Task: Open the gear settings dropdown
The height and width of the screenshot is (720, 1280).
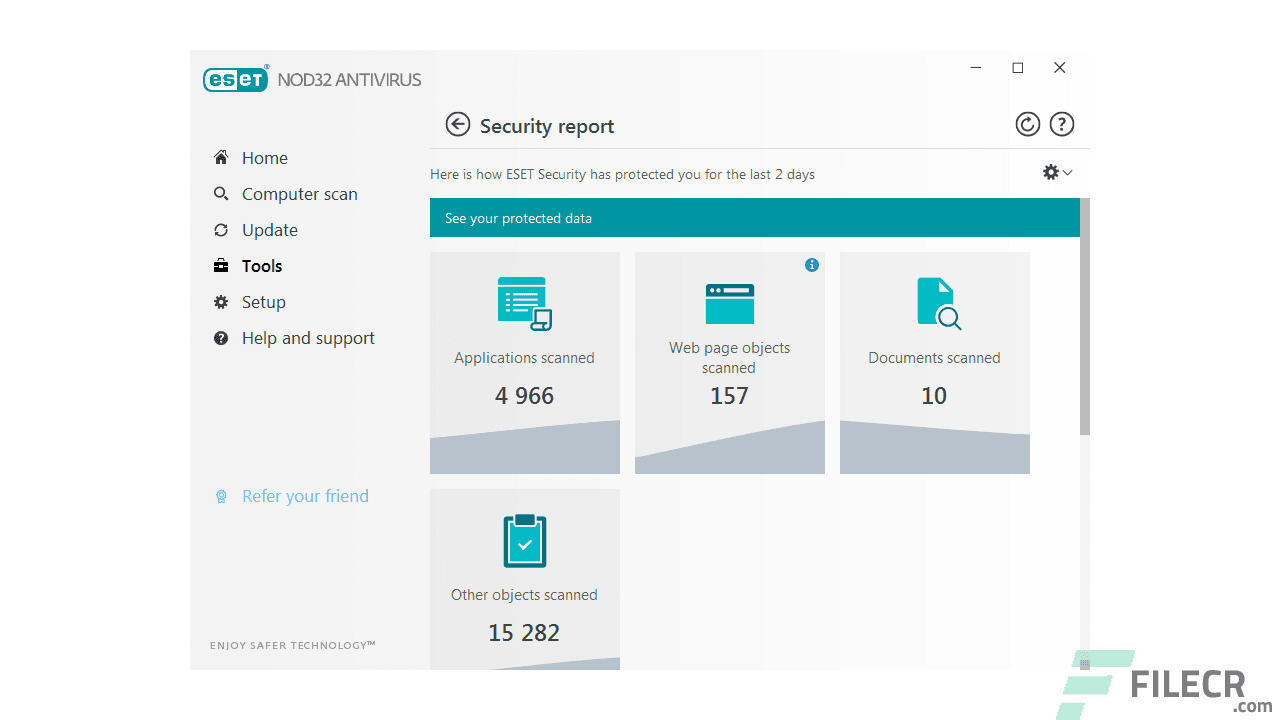Action: click(1056, 172)
